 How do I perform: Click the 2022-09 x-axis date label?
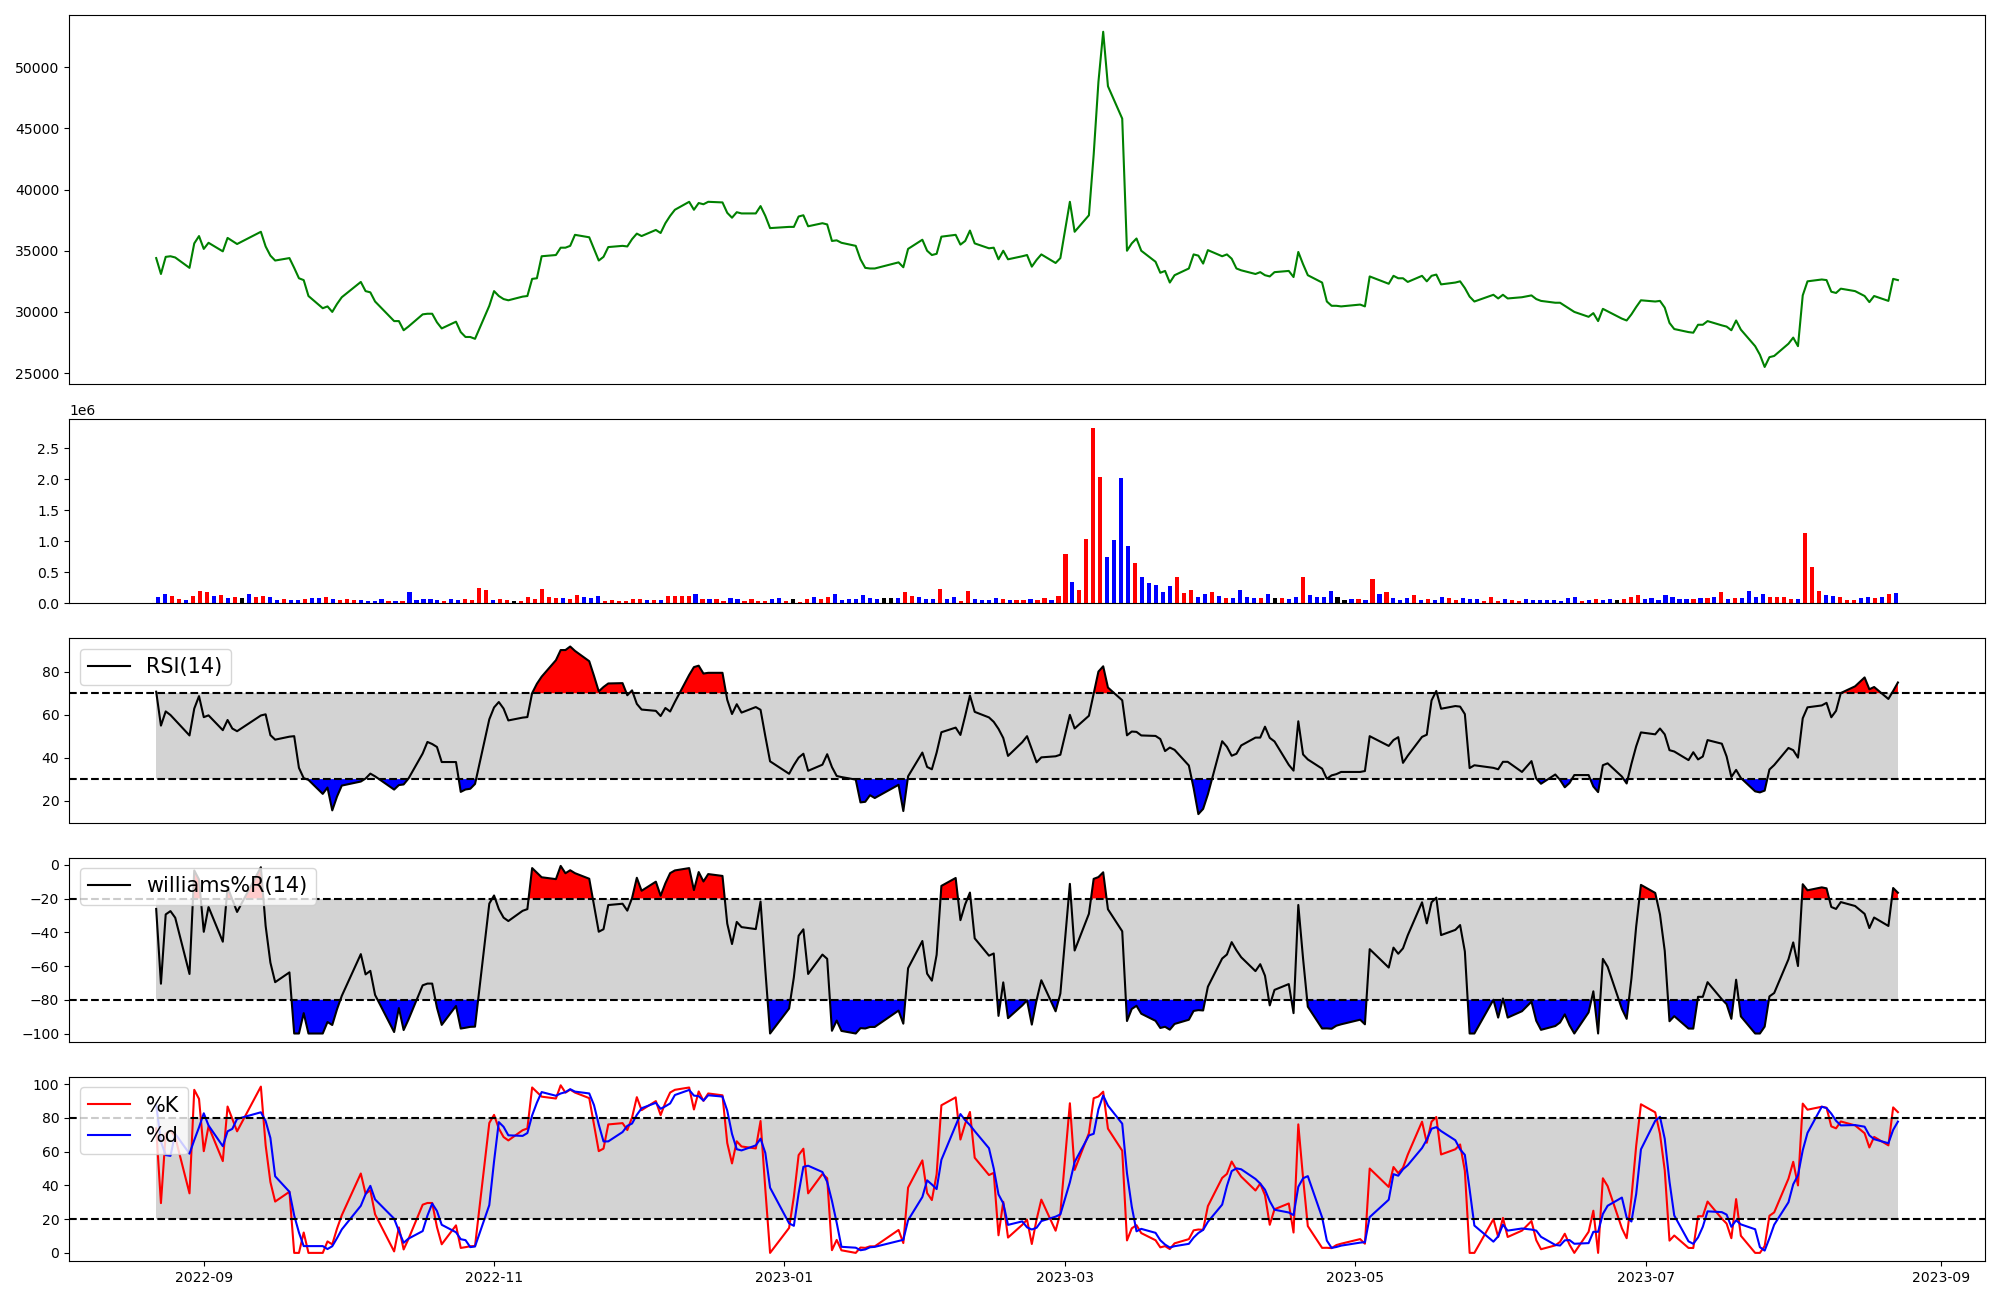pyautogui.click(x=204, y=1277)
